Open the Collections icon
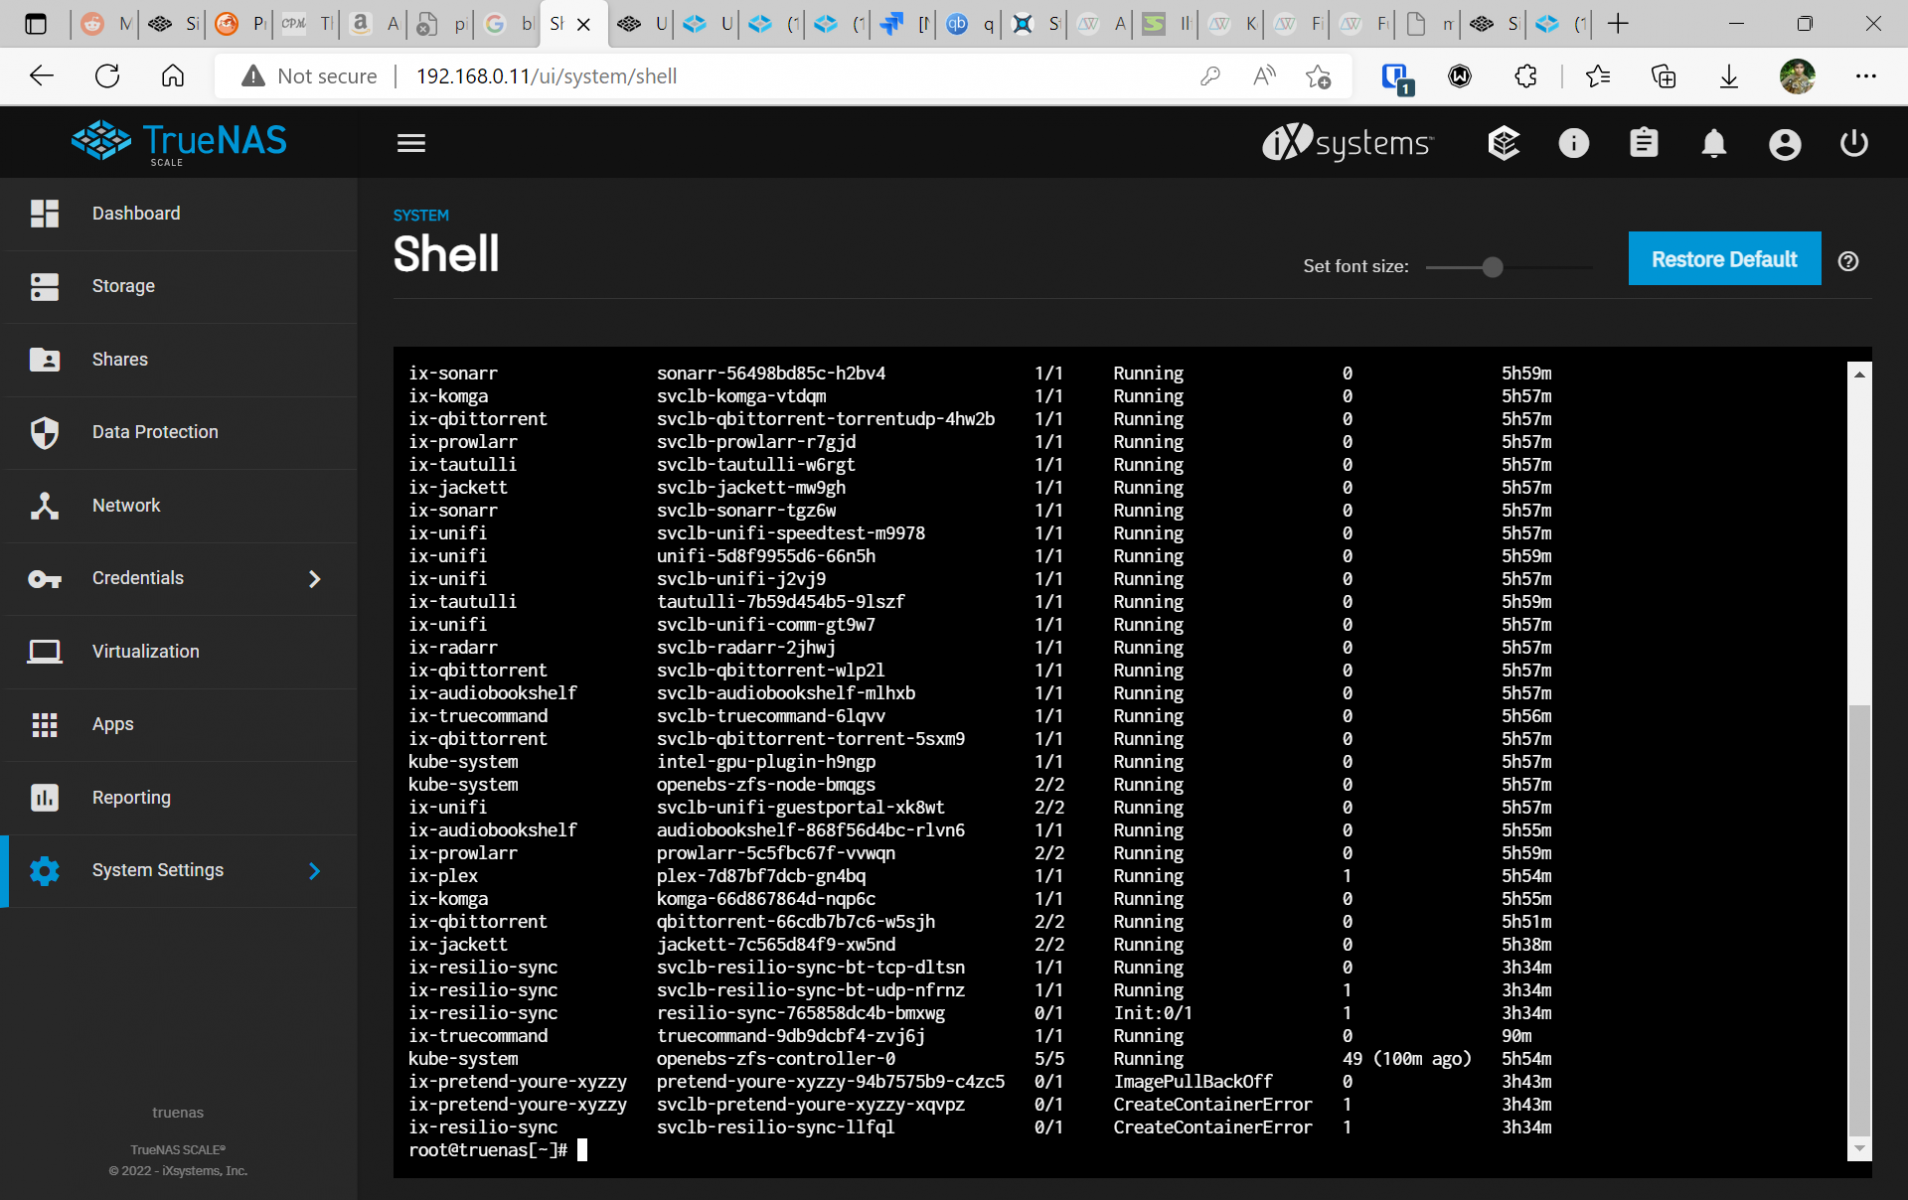This screenshot has height=1200, width=1908. (x=1663, y=76)
